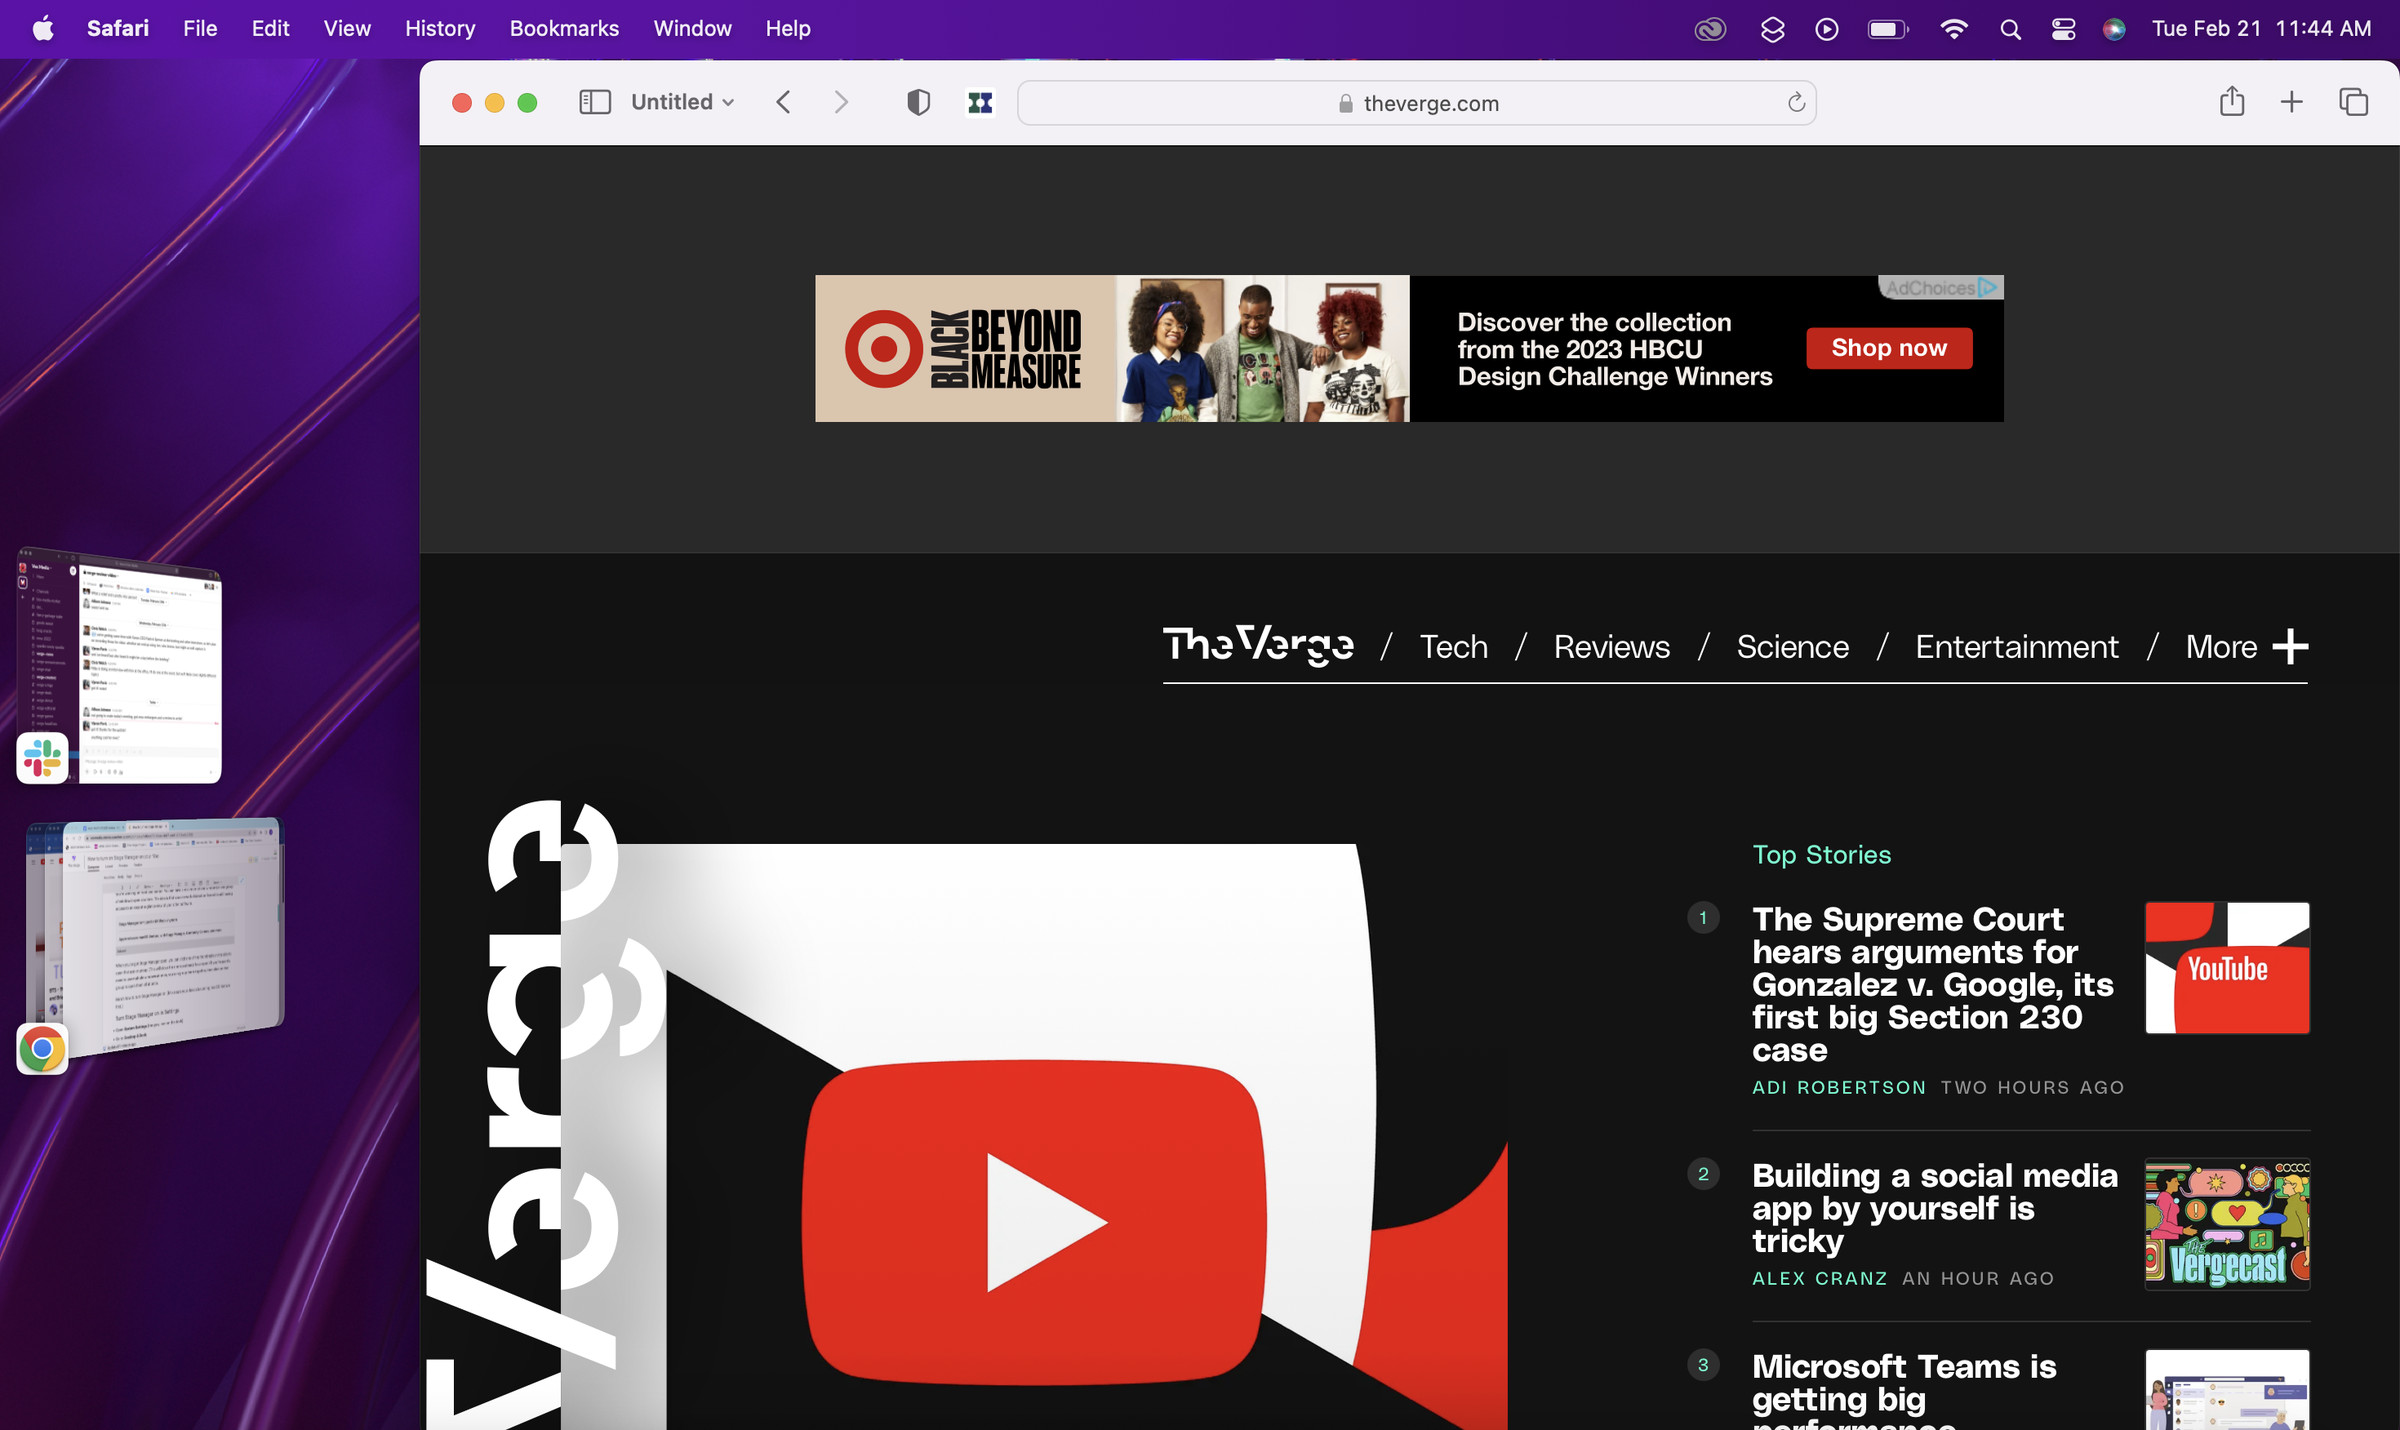Open the Apple menu
Screen dimensions: 2400x1430
point(43,28)
